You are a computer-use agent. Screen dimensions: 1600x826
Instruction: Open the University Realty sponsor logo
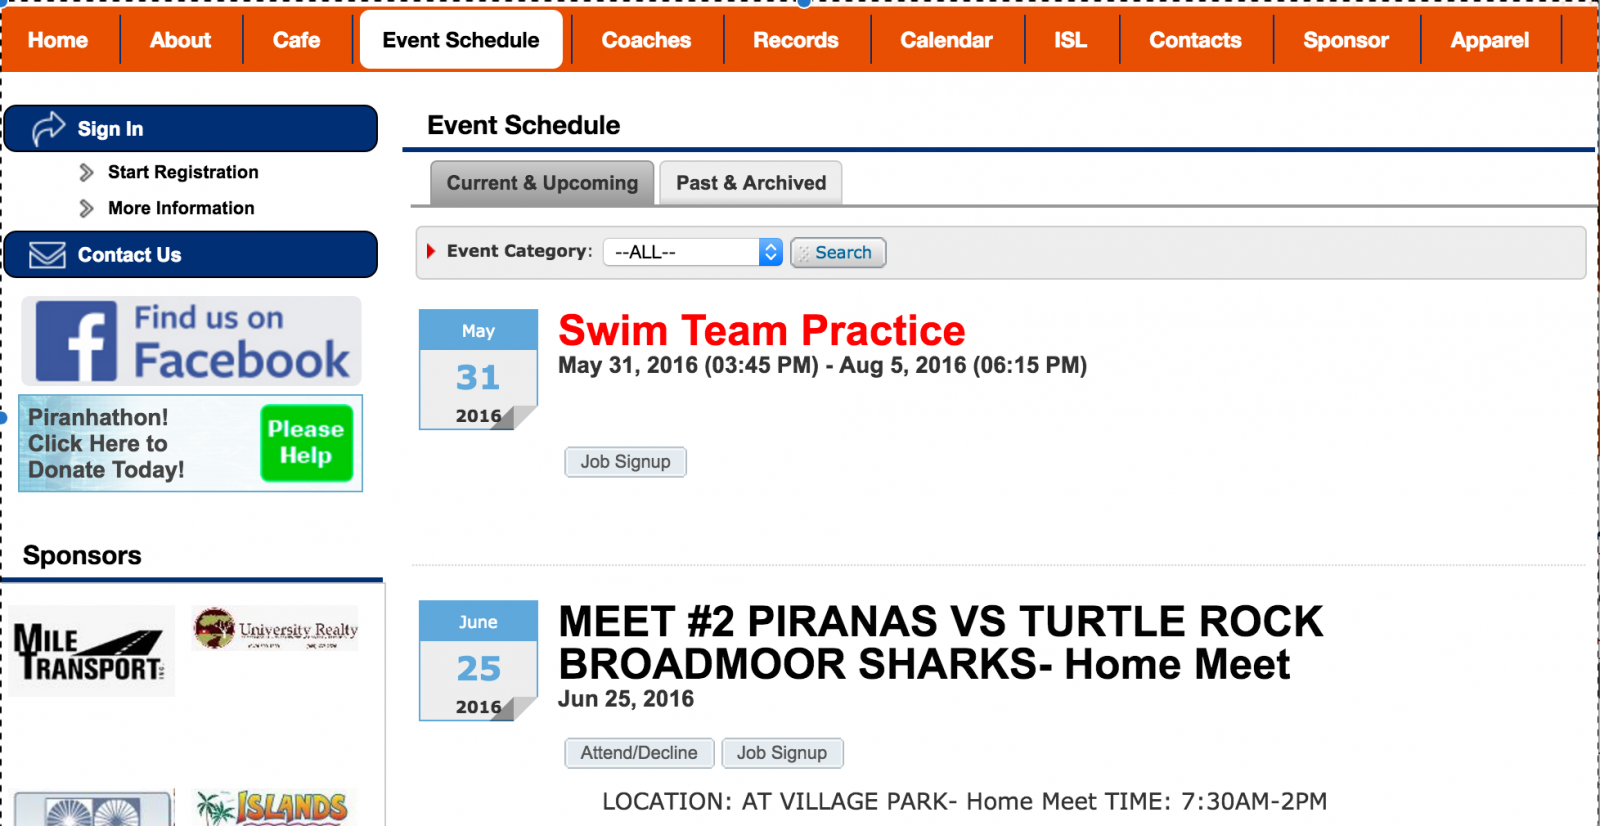275,629
